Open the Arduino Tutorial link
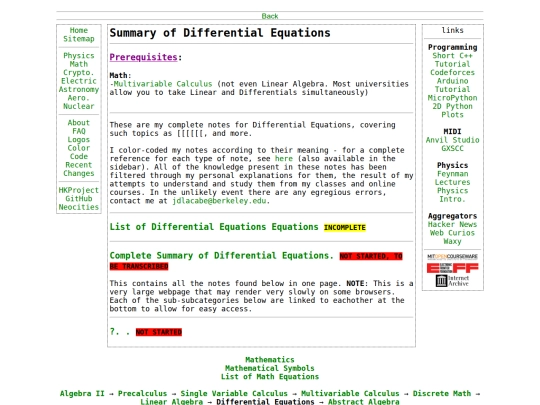Screen dimensions: 540x405 (x=452, y=85)
